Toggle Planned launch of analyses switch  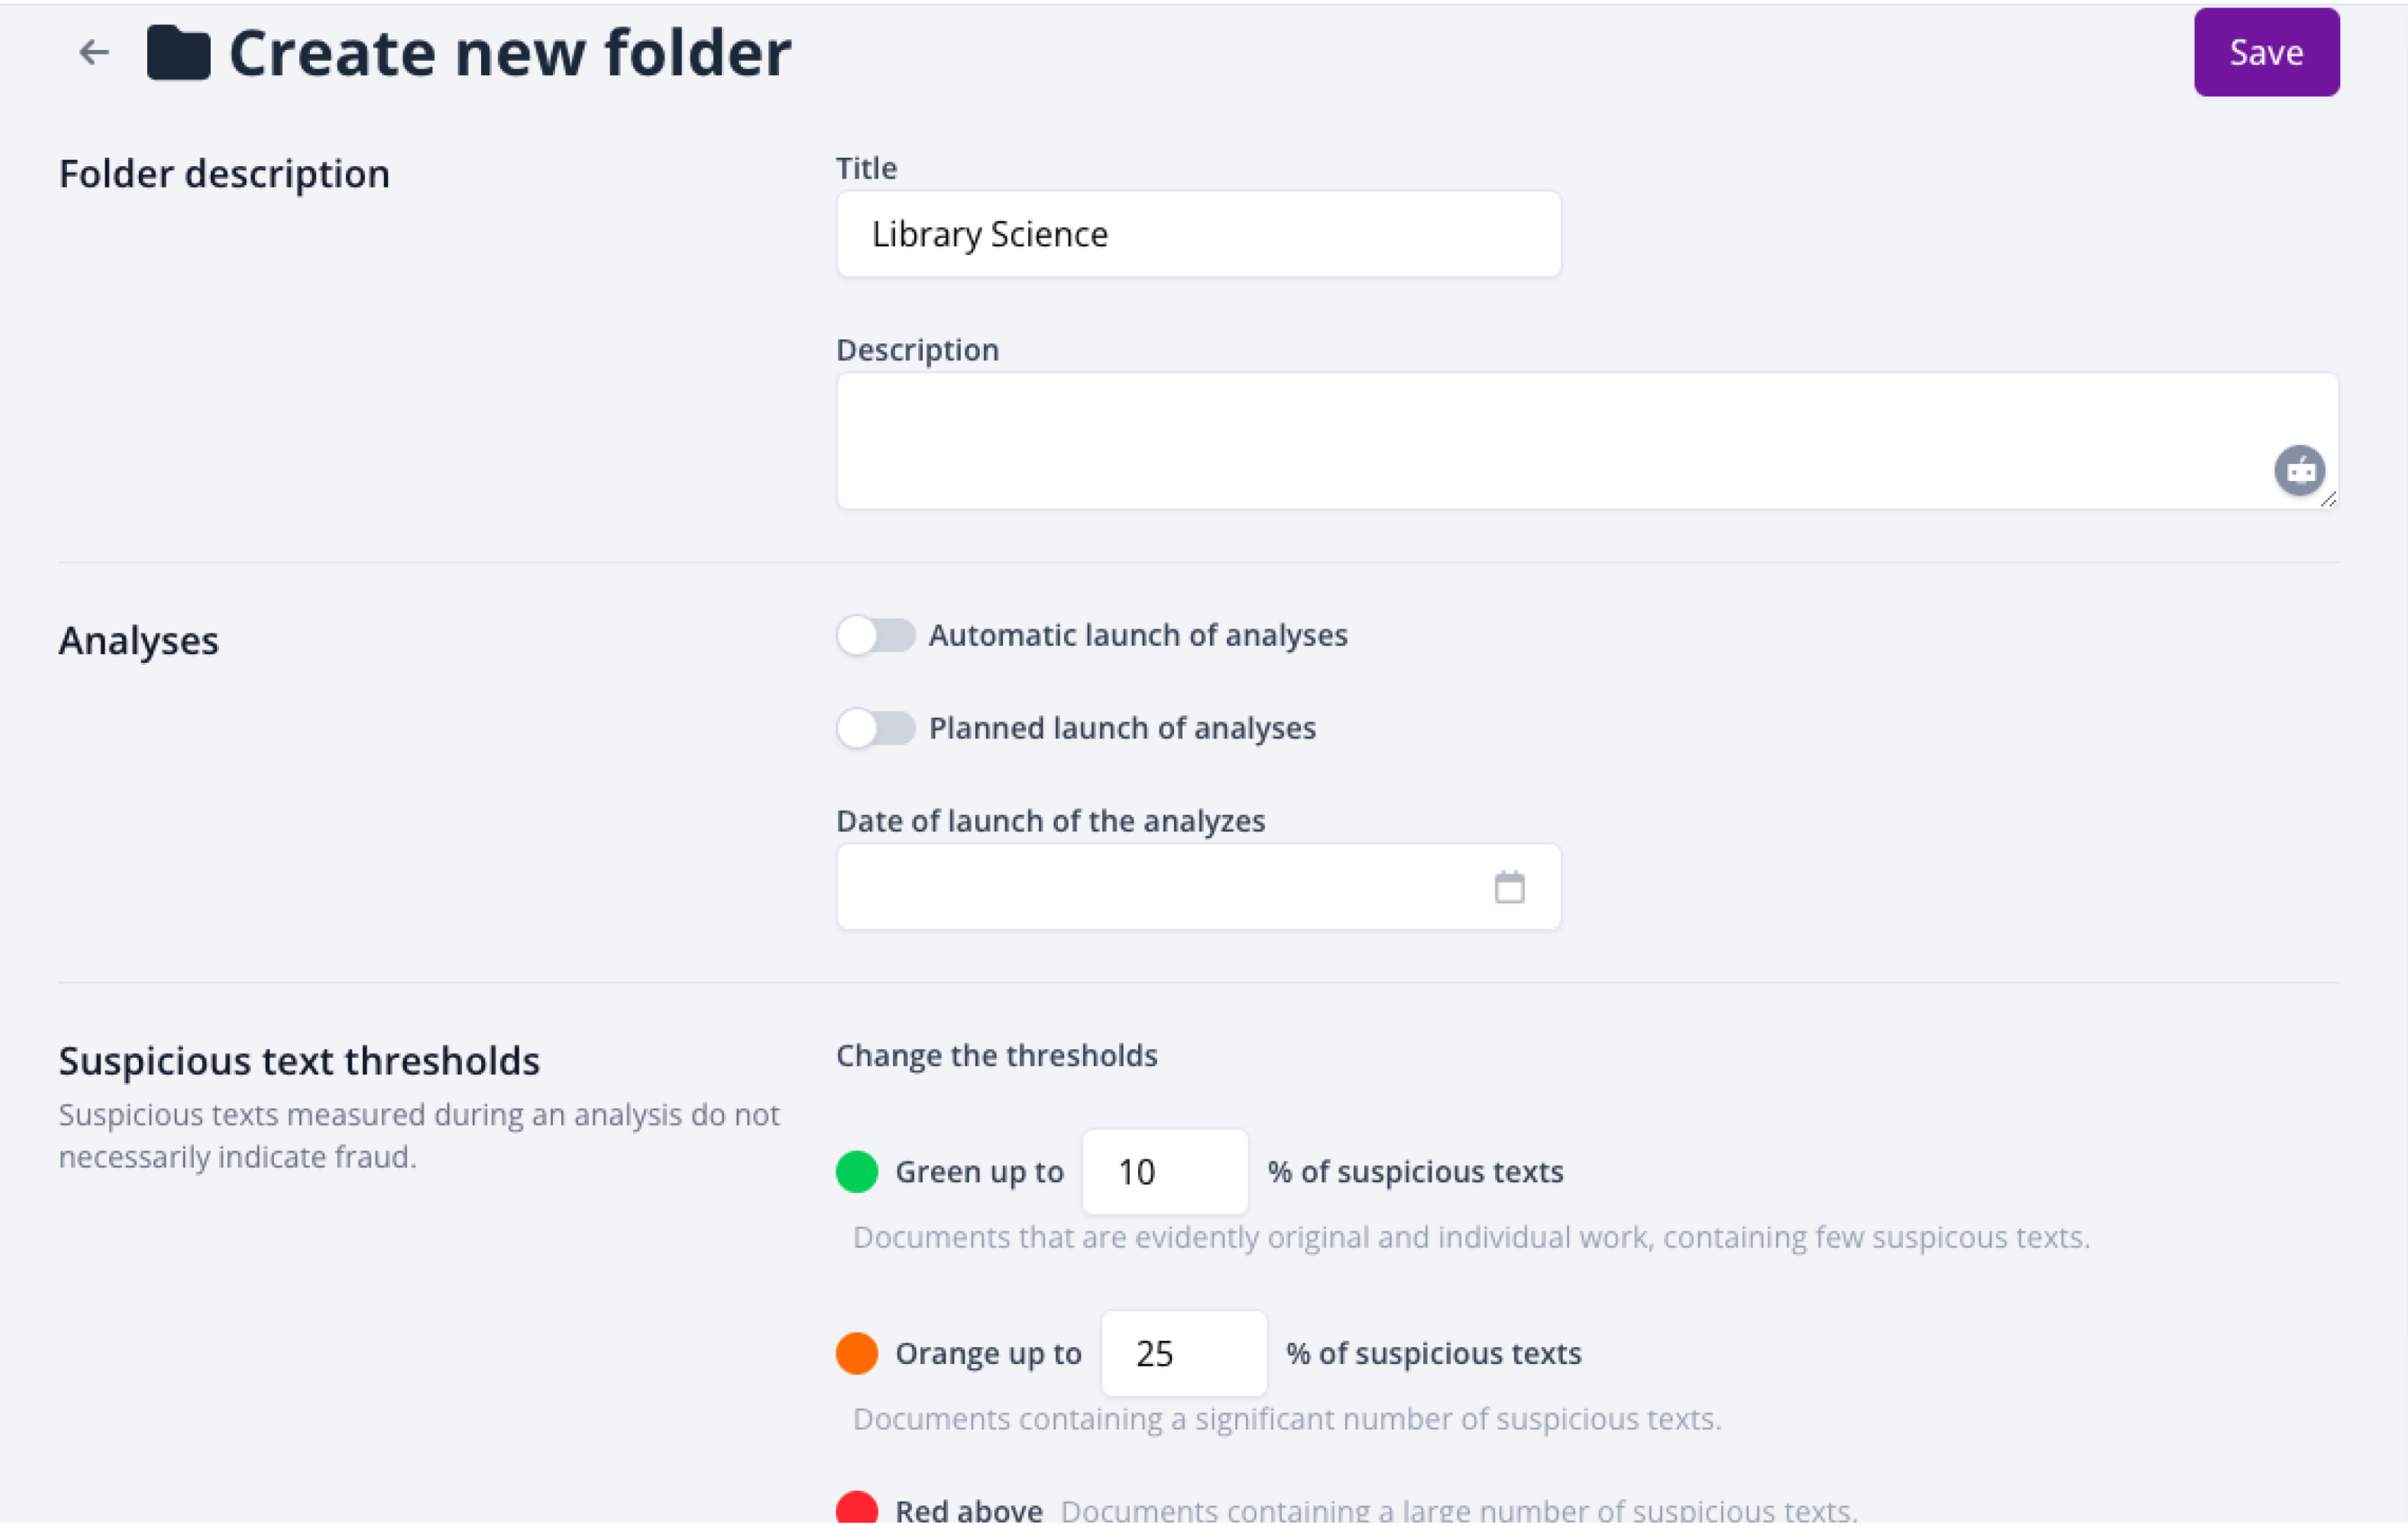pos(876,729)
